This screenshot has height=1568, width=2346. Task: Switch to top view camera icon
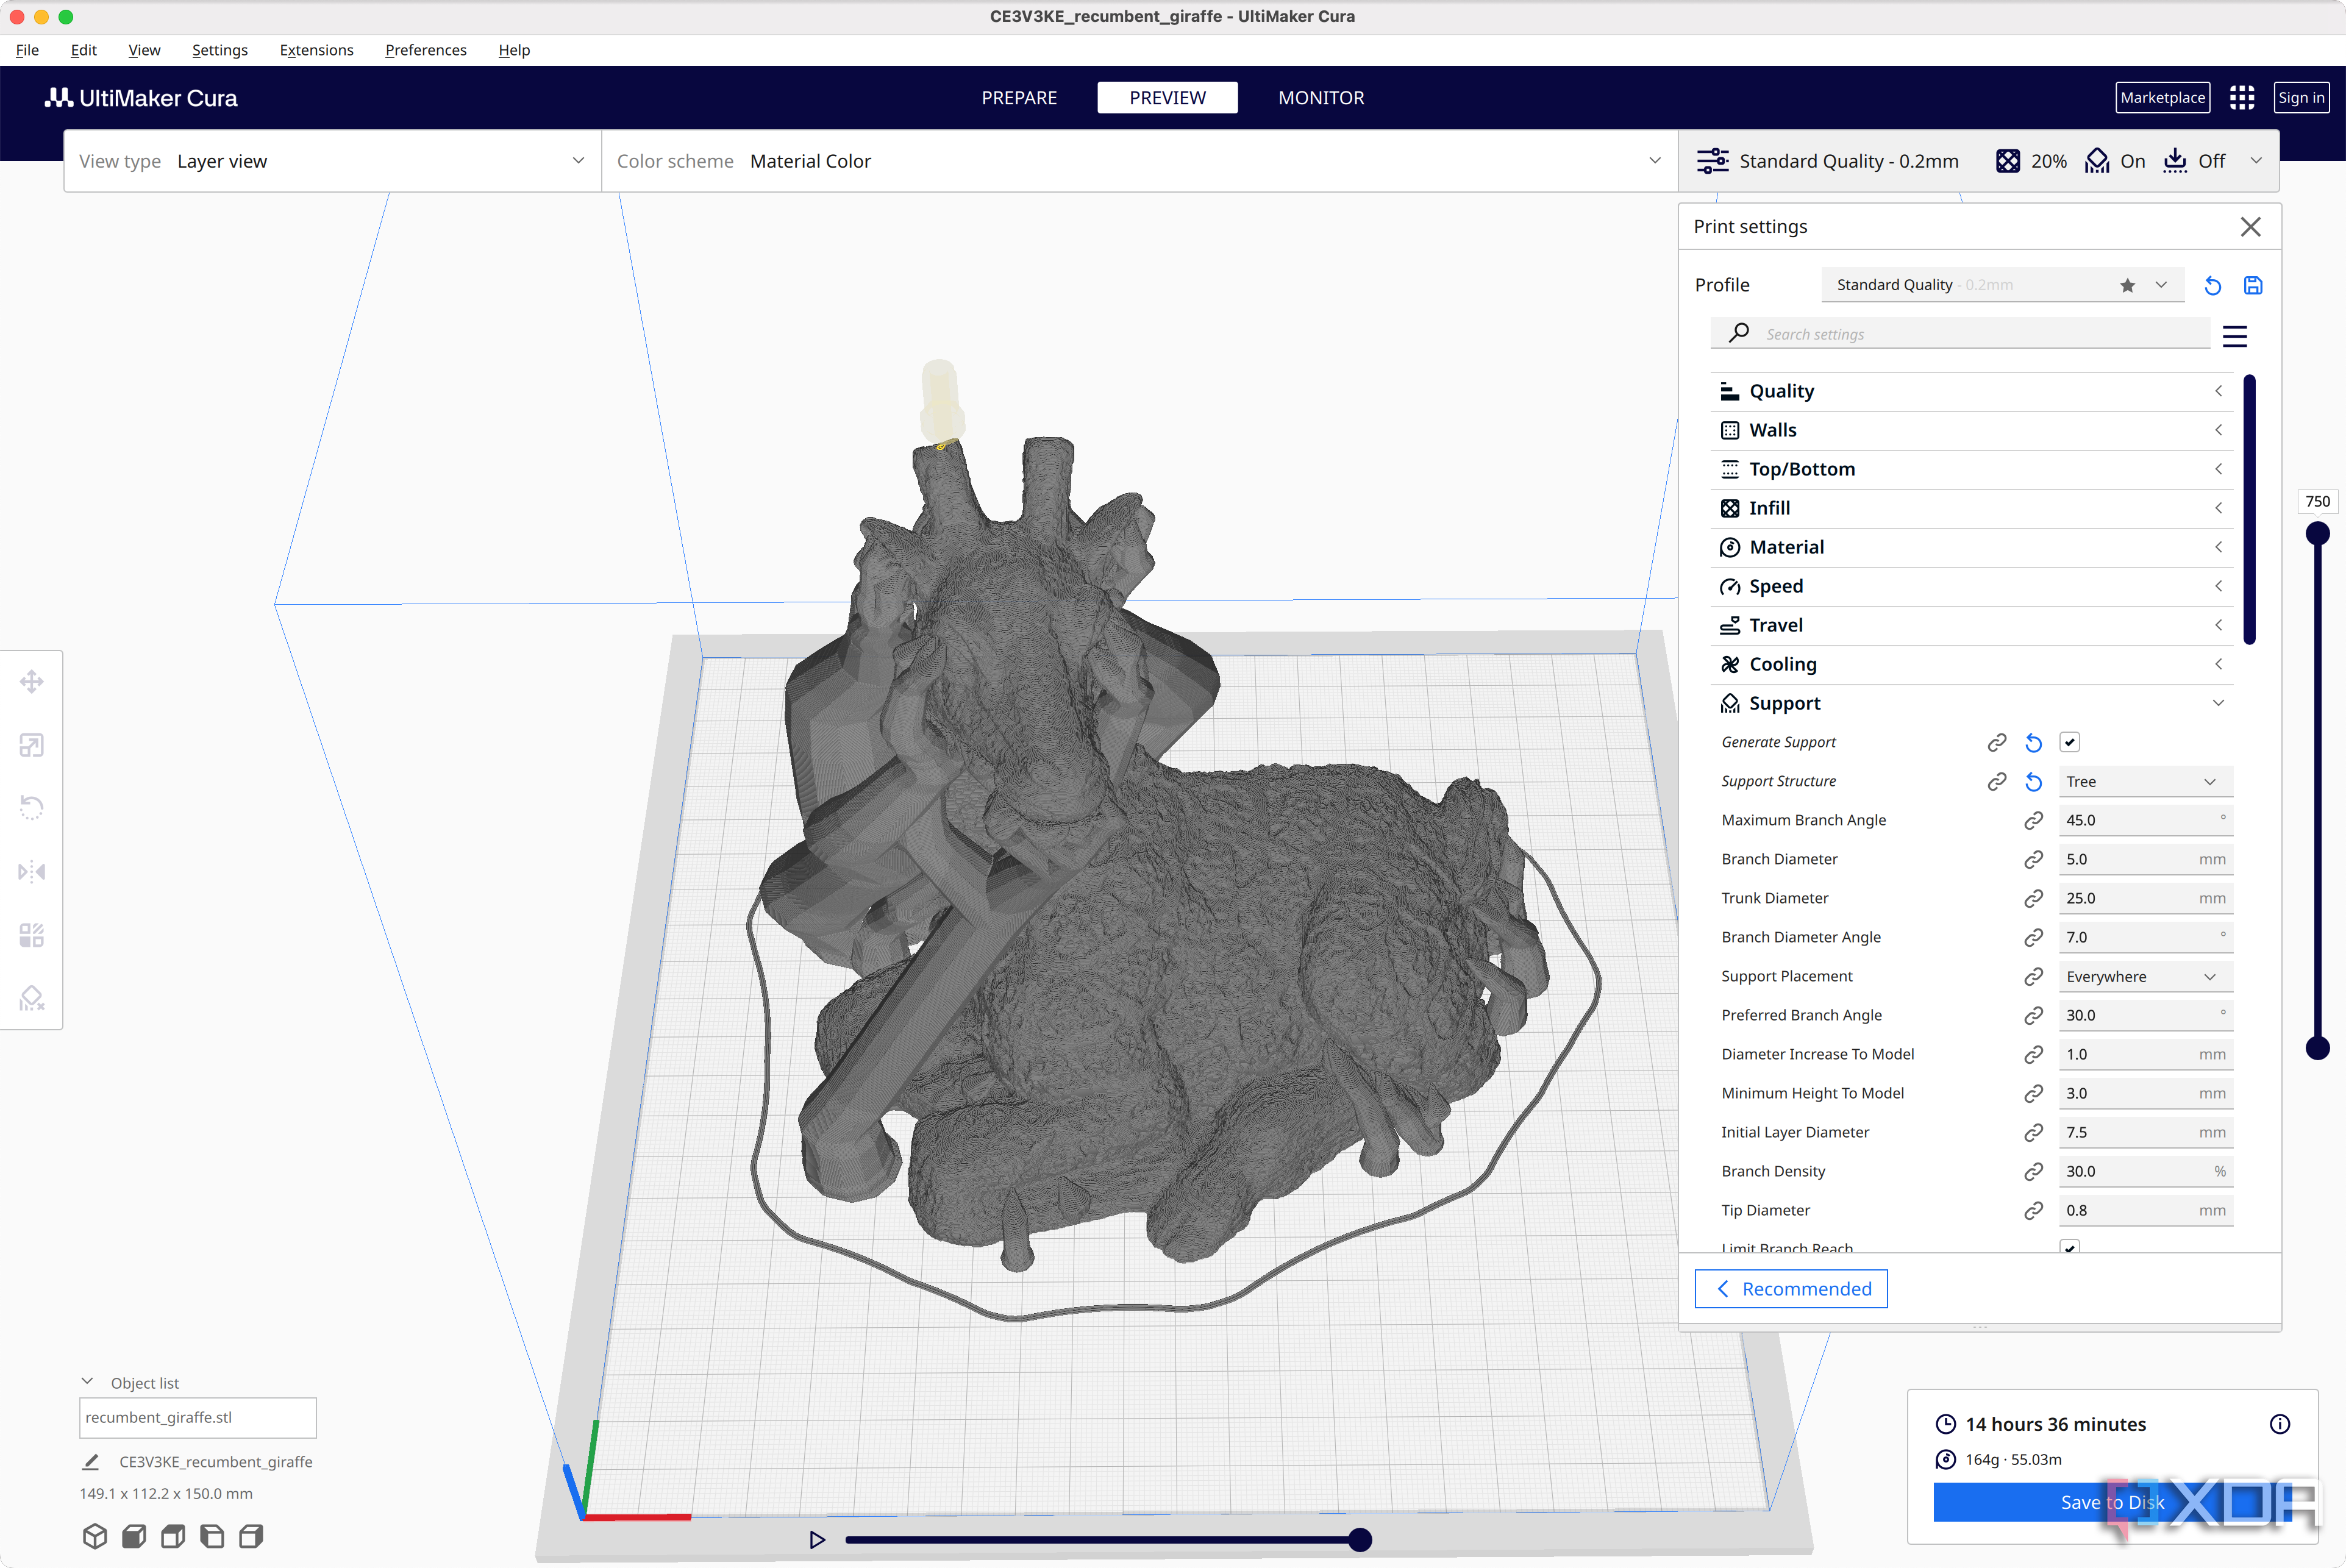(173, 1536)
